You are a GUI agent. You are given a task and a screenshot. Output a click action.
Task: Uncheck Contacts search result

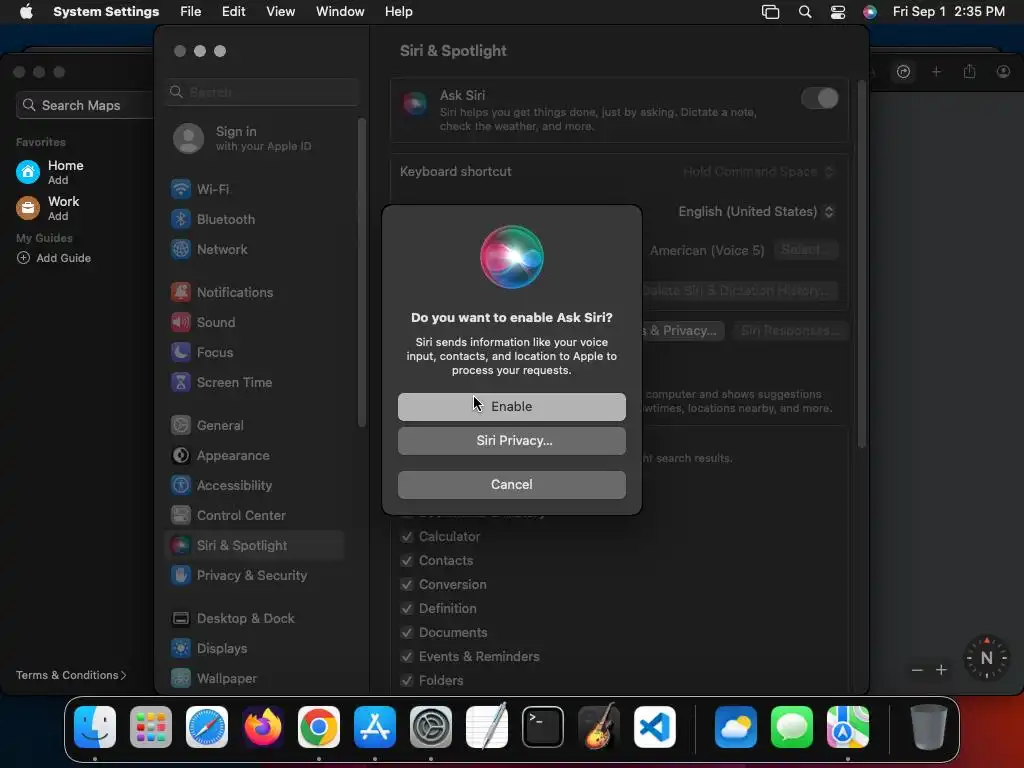(407, 561)
